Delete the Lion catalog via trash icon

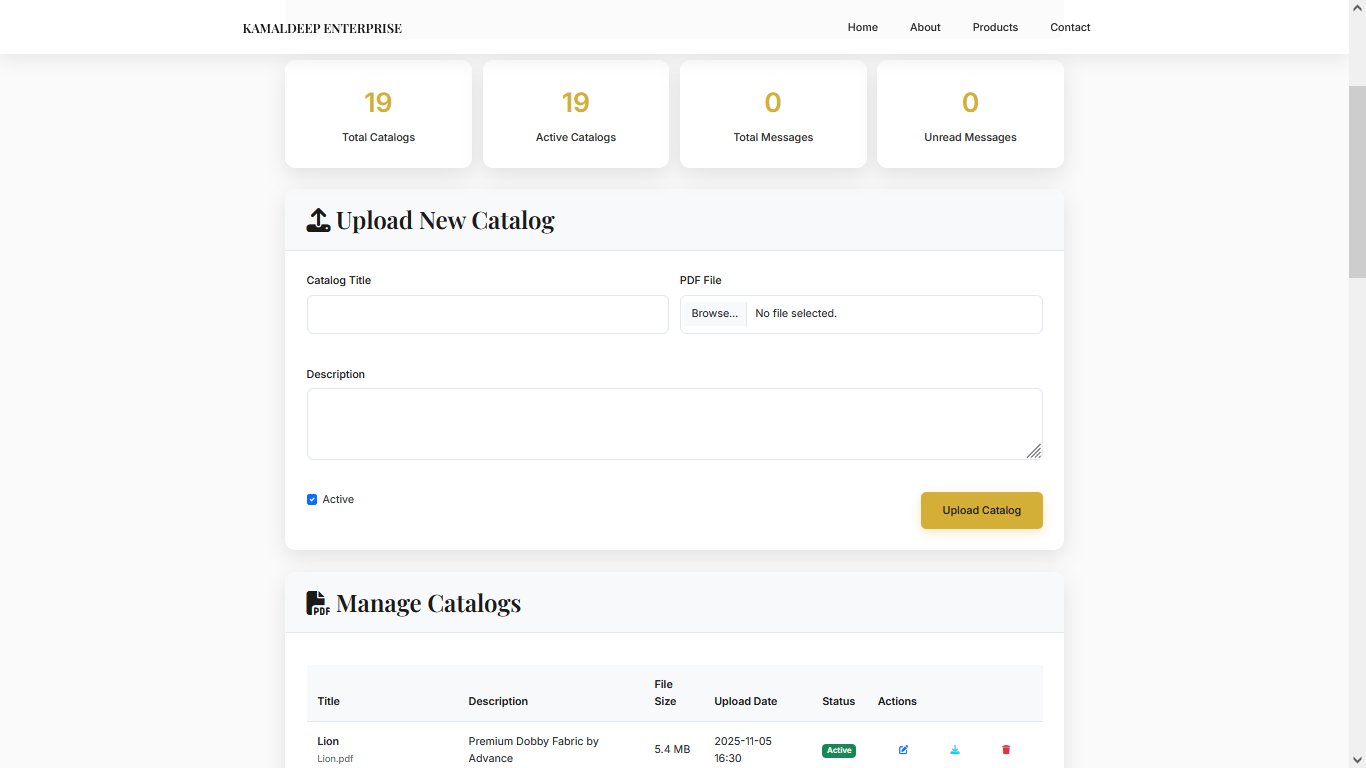(x=1006, y=749)
